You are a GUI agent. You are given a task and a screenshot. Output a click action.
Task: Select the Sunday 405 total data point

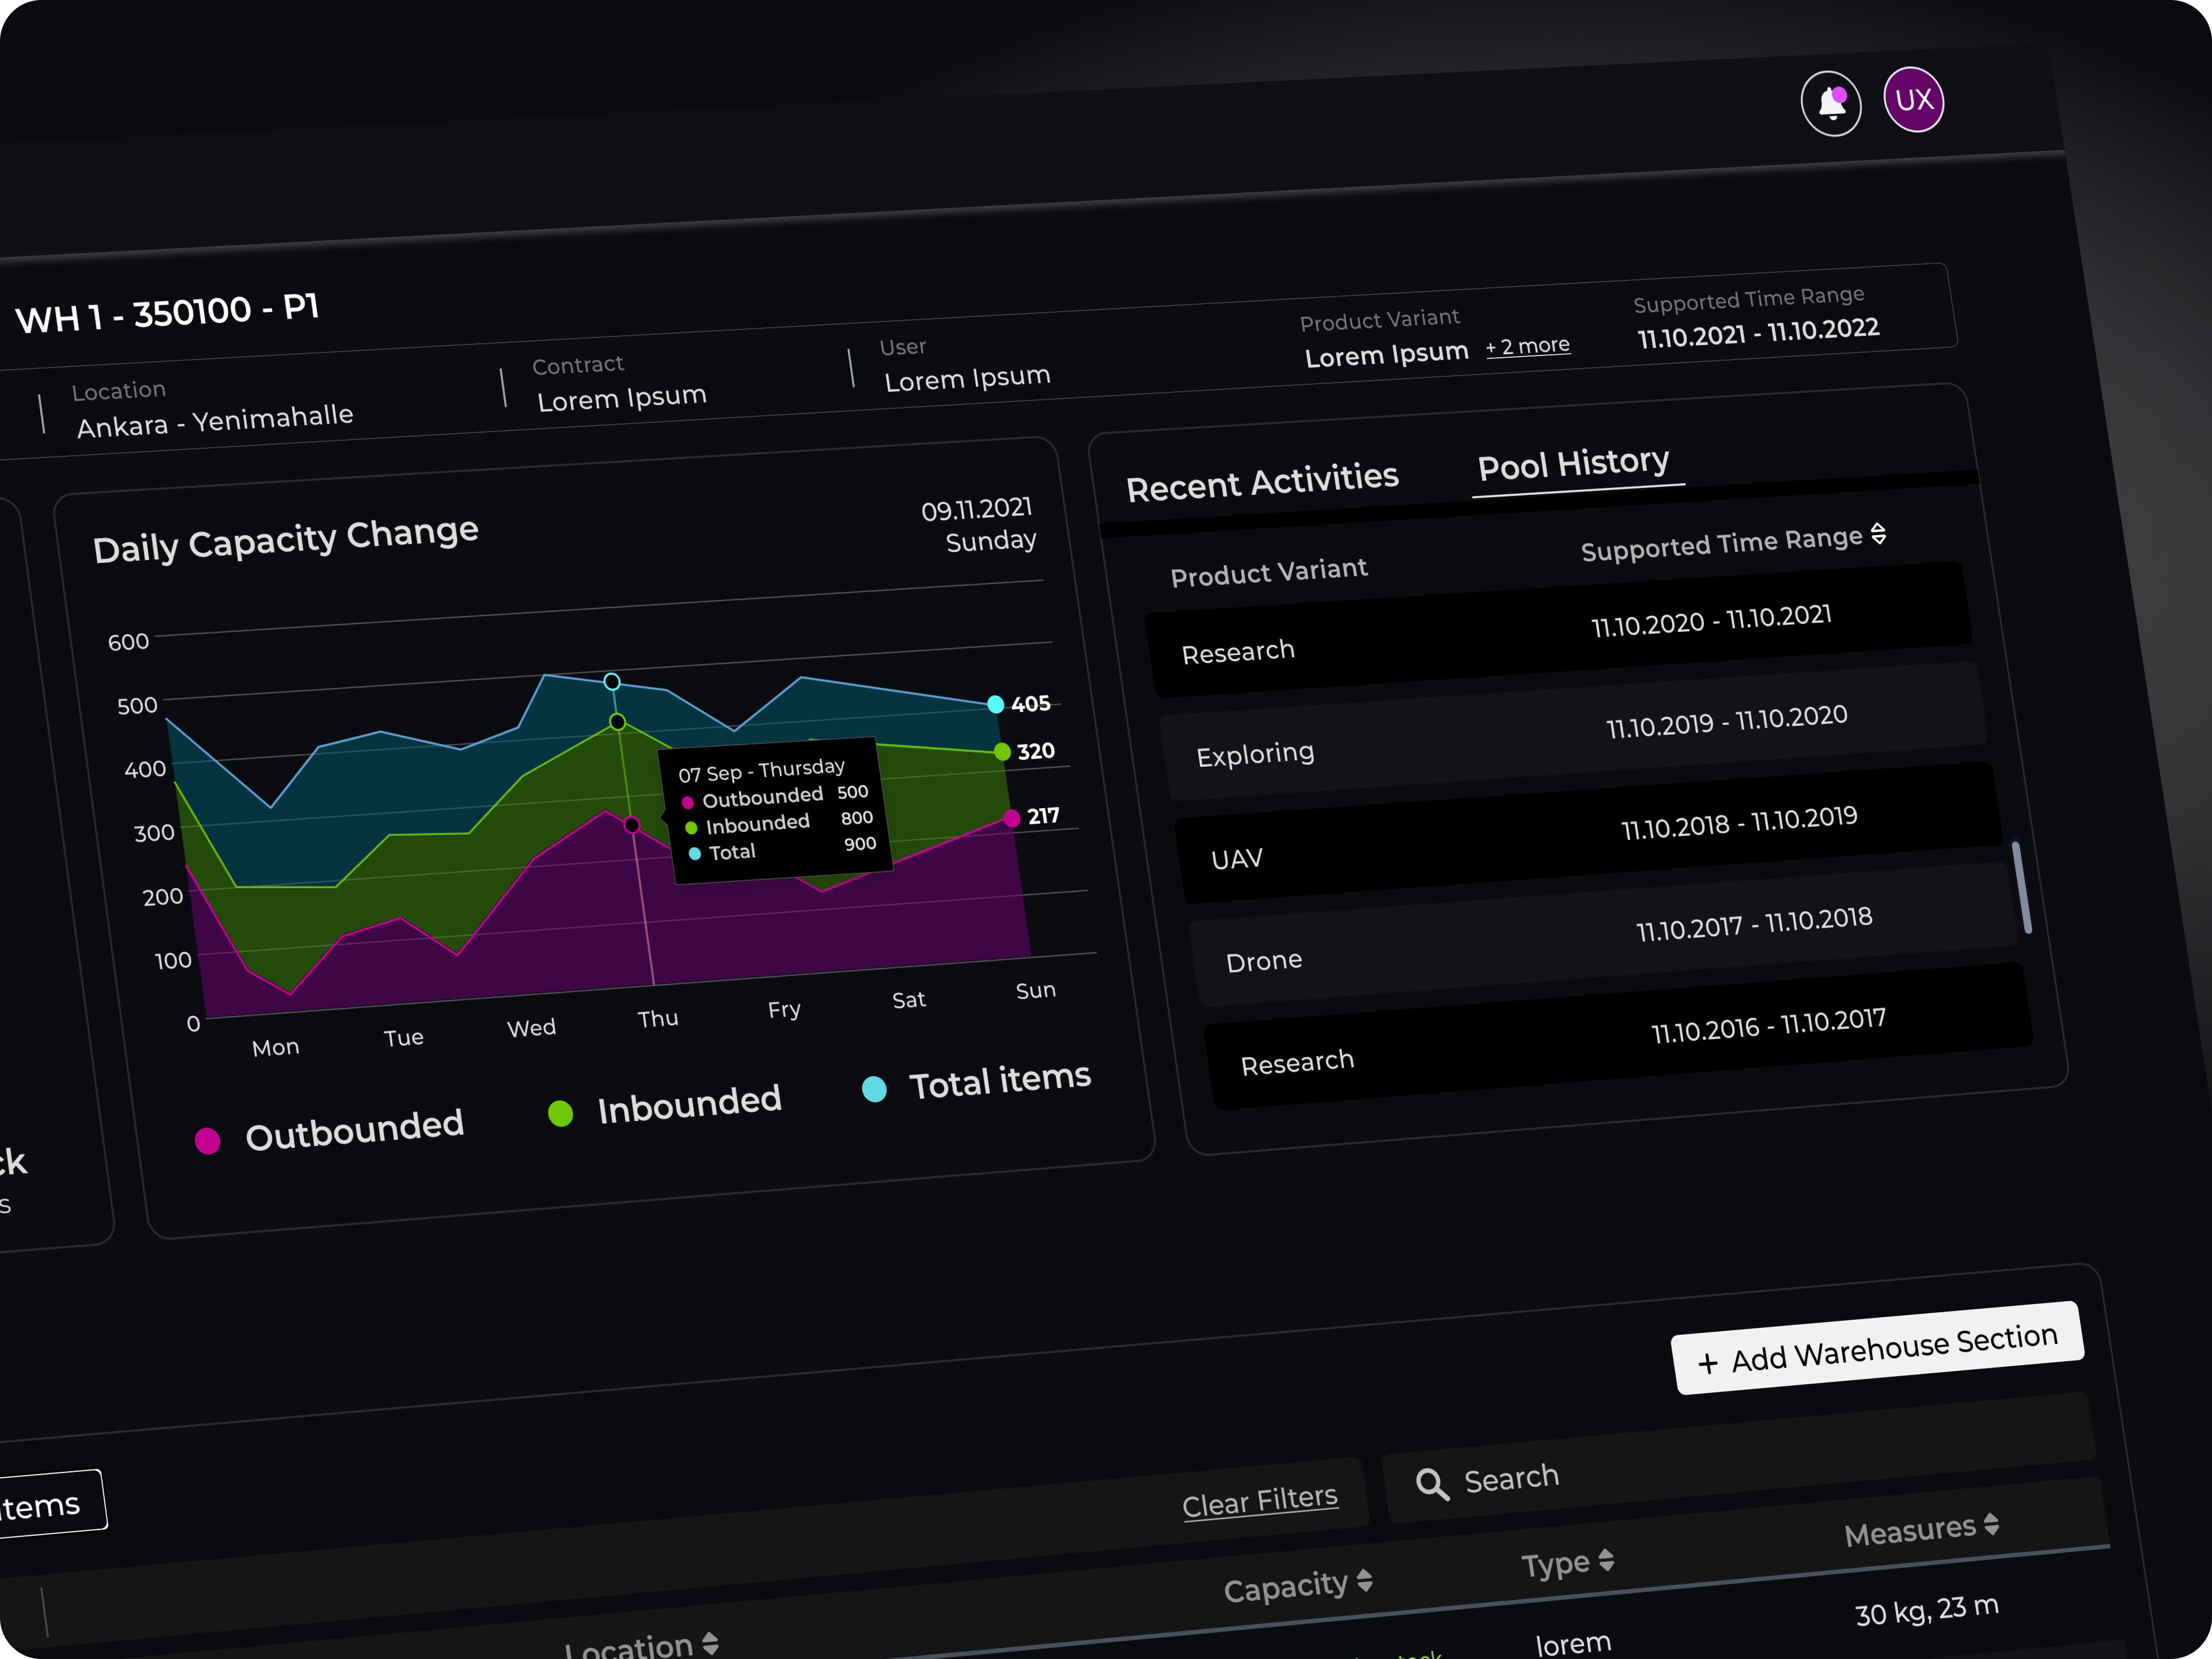[x=995, y=704]
